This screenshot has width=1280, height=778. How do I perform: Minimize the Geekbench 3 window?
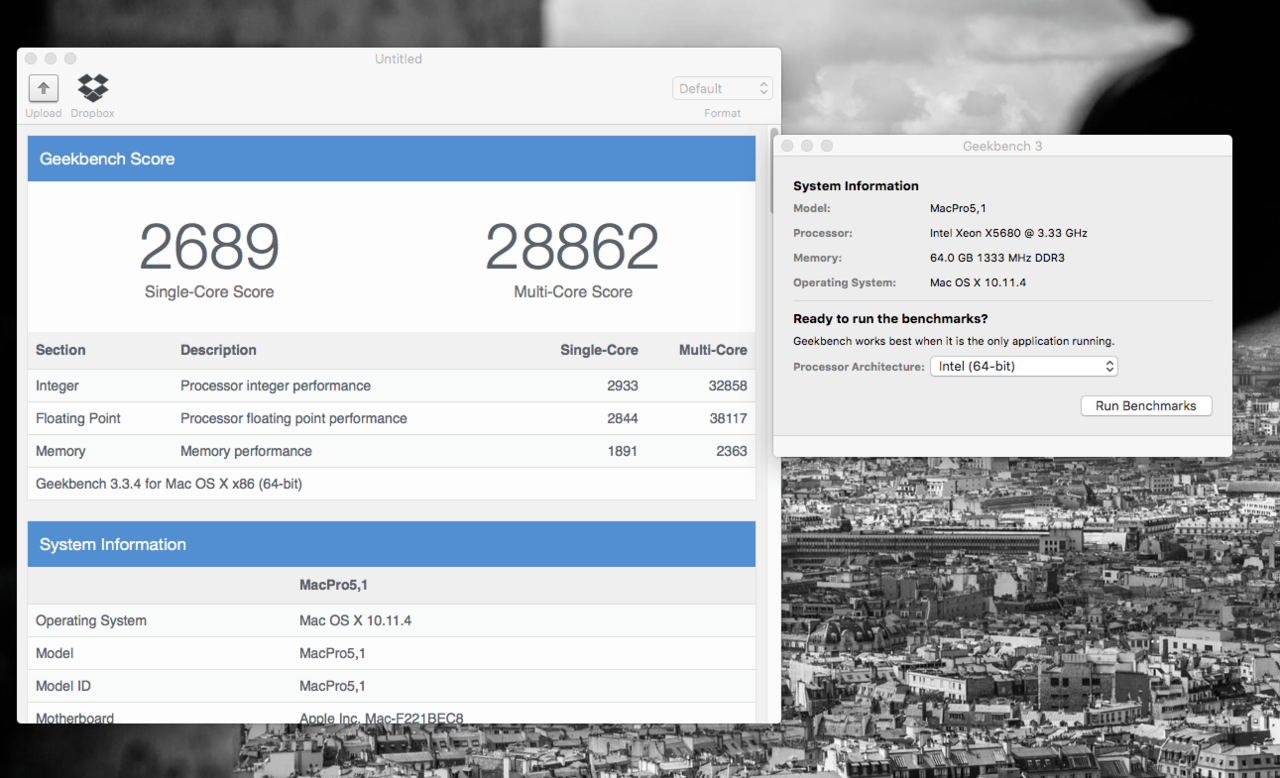coord(807,146)
